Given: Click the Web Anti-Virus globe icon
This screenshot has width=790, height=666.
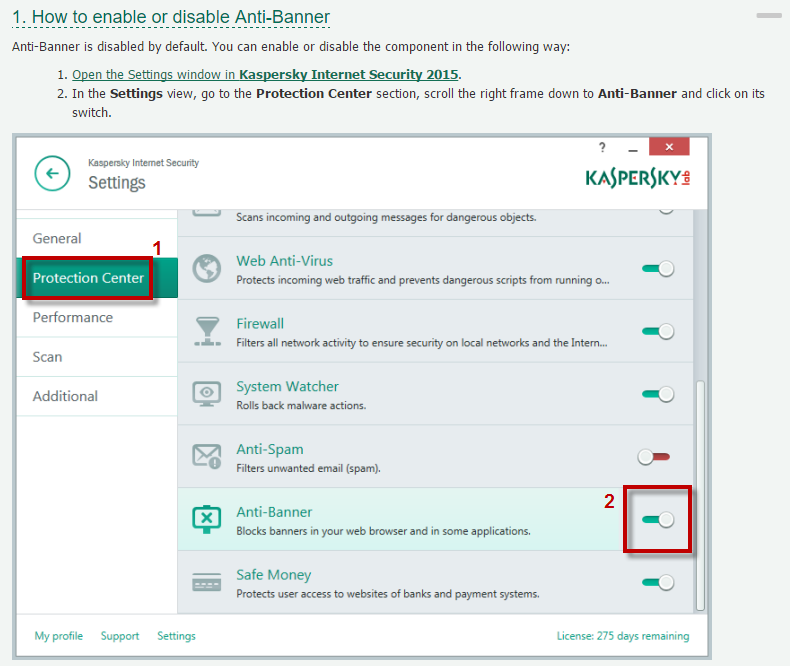Looking at the screenshot, I should click(207, 269).
